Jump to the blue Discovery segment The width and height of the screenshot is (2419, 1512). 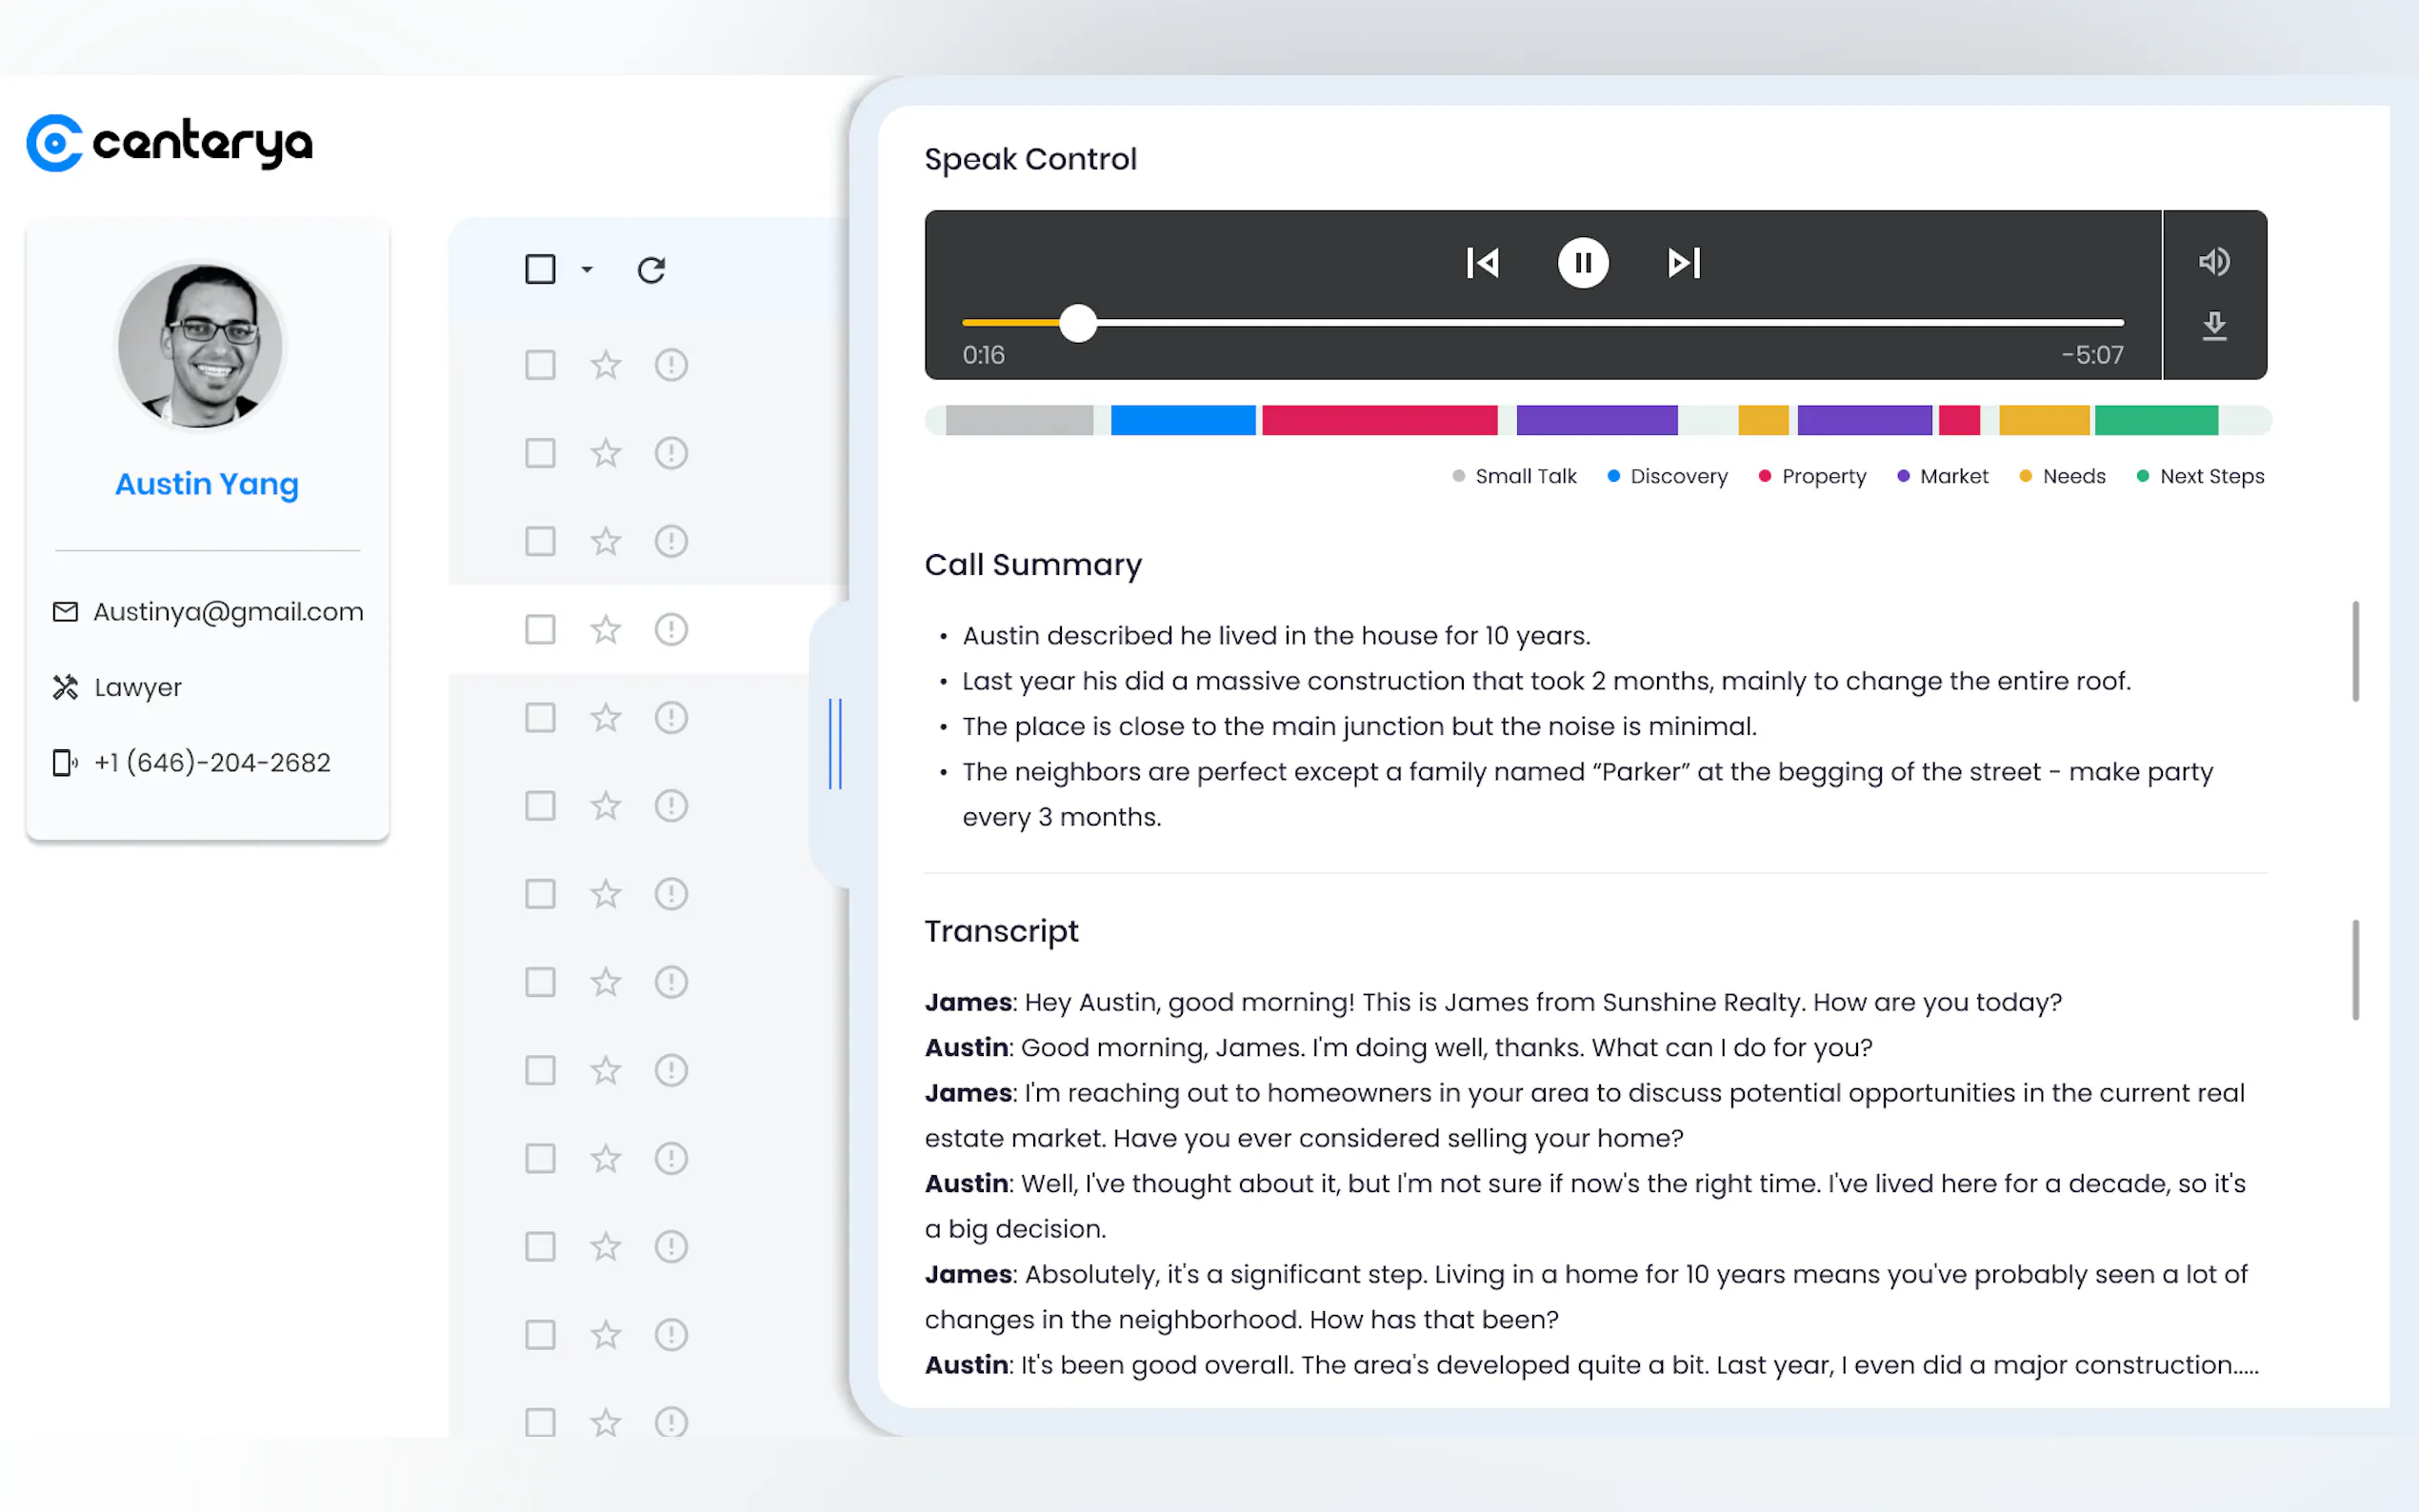click(x=1182, y=420)
